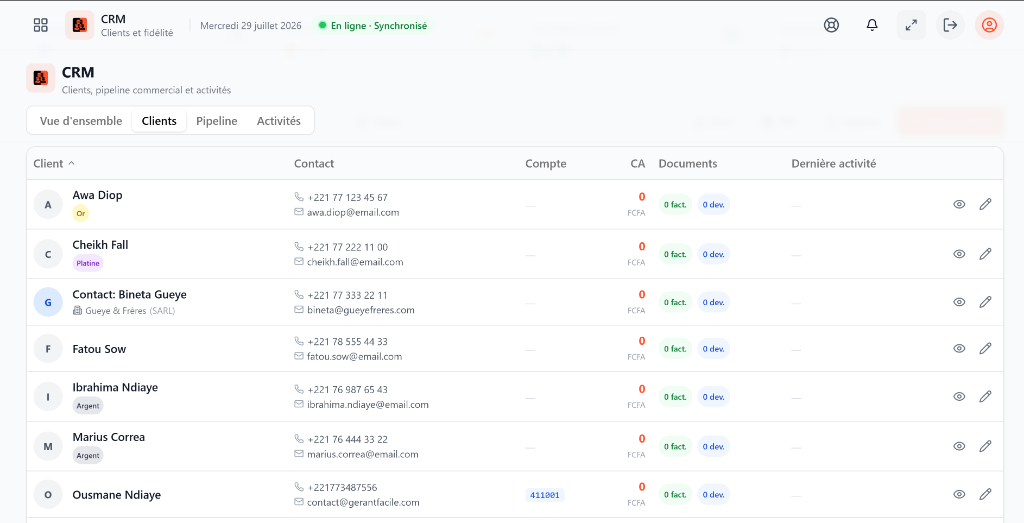Click the account code 411001 badge
This screenshot has width=1024, height=523.
pyautogui.click(x=545, y=495)
